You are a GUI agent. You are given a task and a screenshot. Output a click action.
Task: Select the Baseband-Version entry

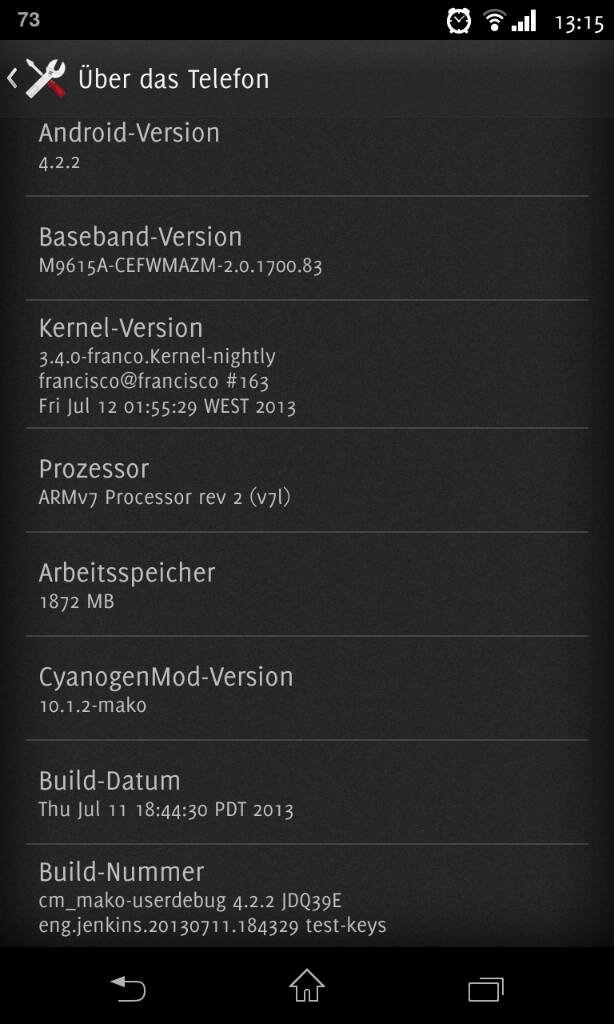307,248
